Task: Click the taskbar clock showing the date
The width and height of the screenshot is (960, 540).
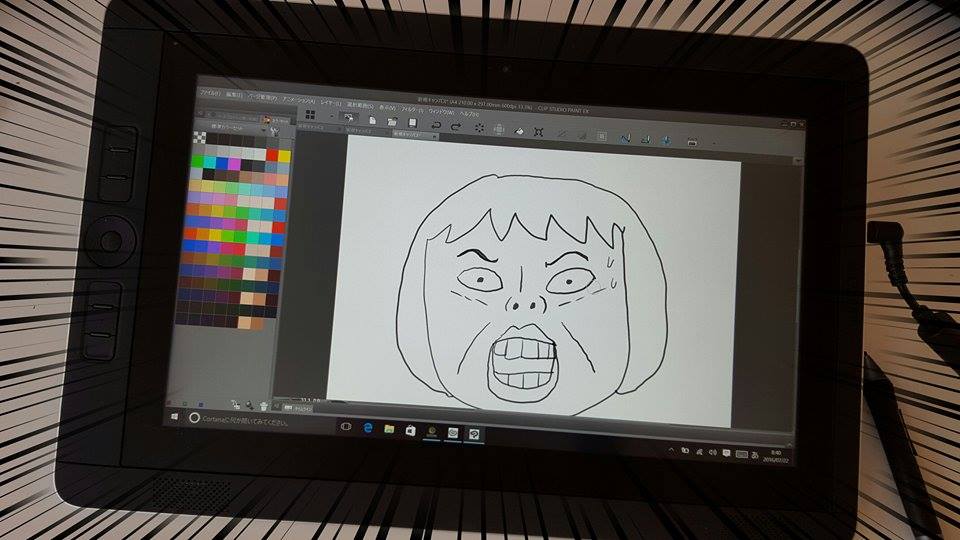Action: [x=776, y=456]
